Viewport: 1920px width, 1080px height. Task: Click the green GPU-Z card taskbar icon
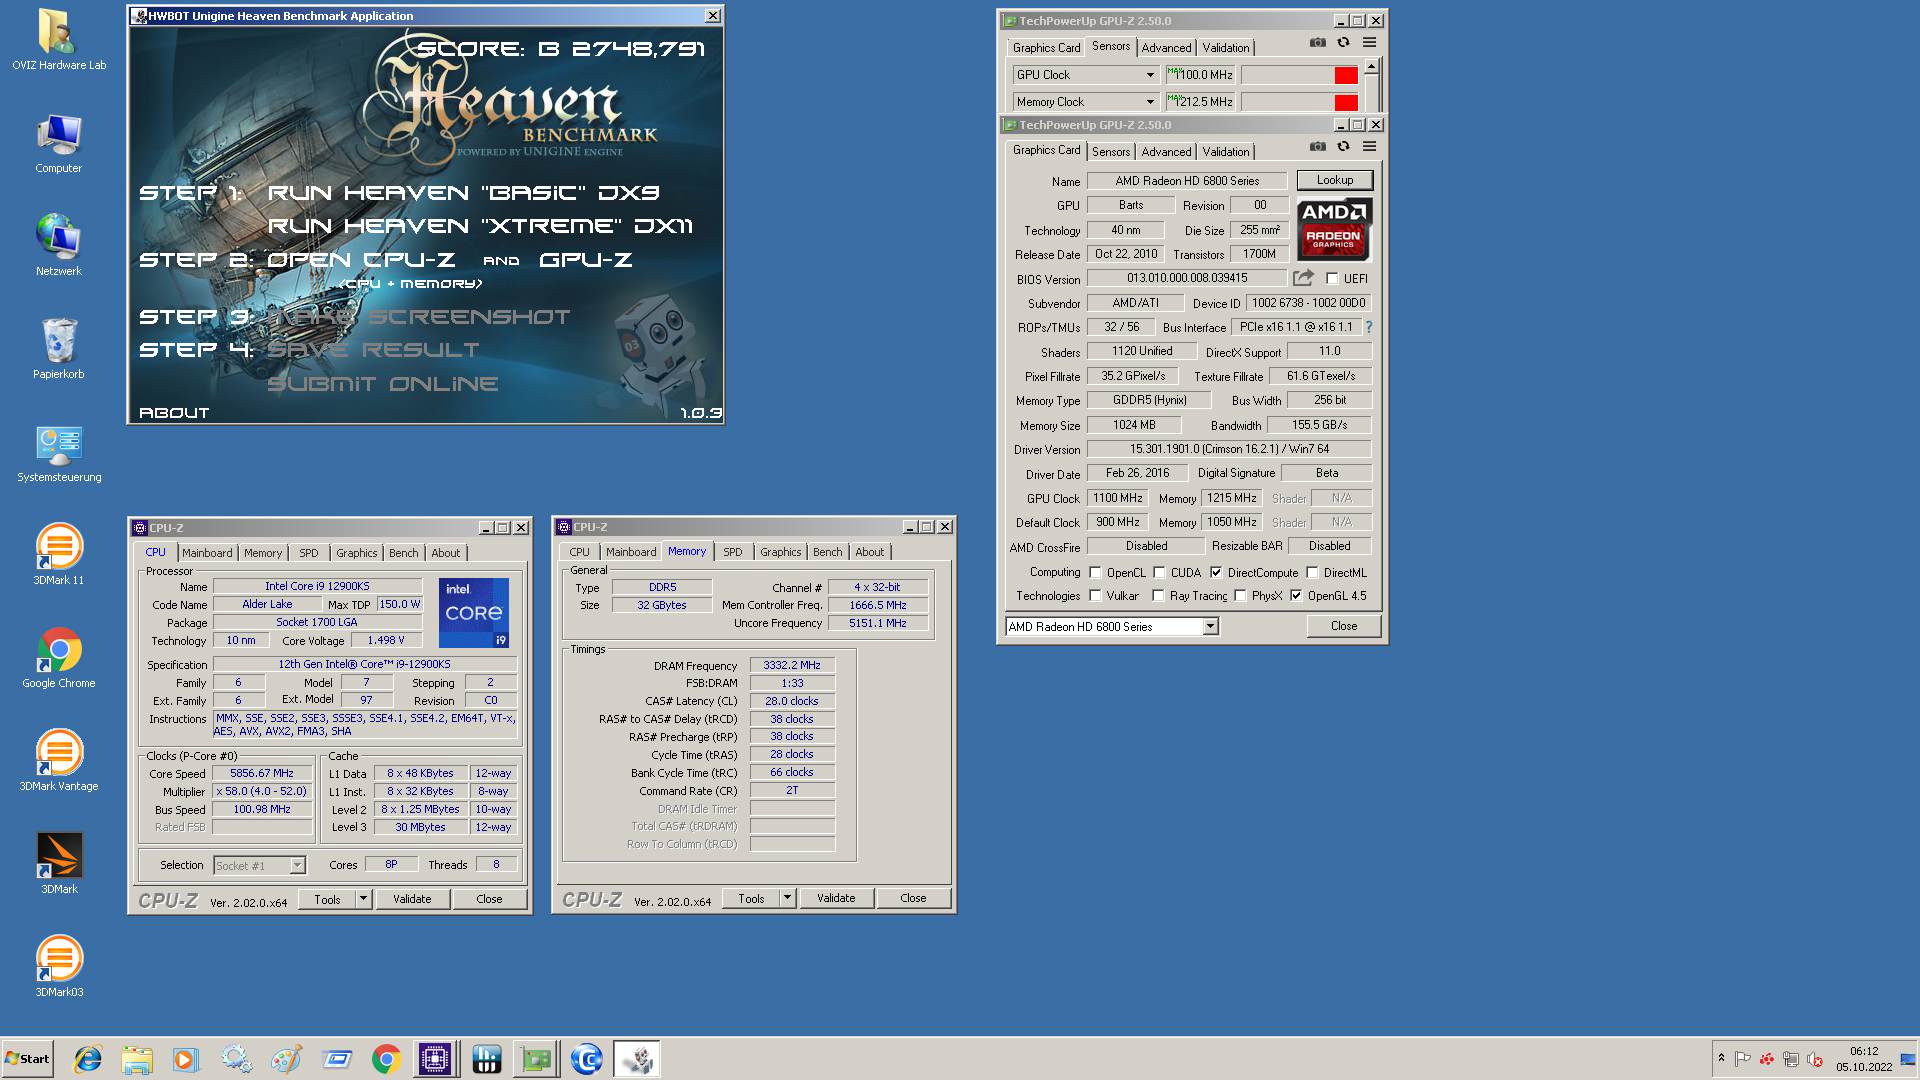(536, 1059)
